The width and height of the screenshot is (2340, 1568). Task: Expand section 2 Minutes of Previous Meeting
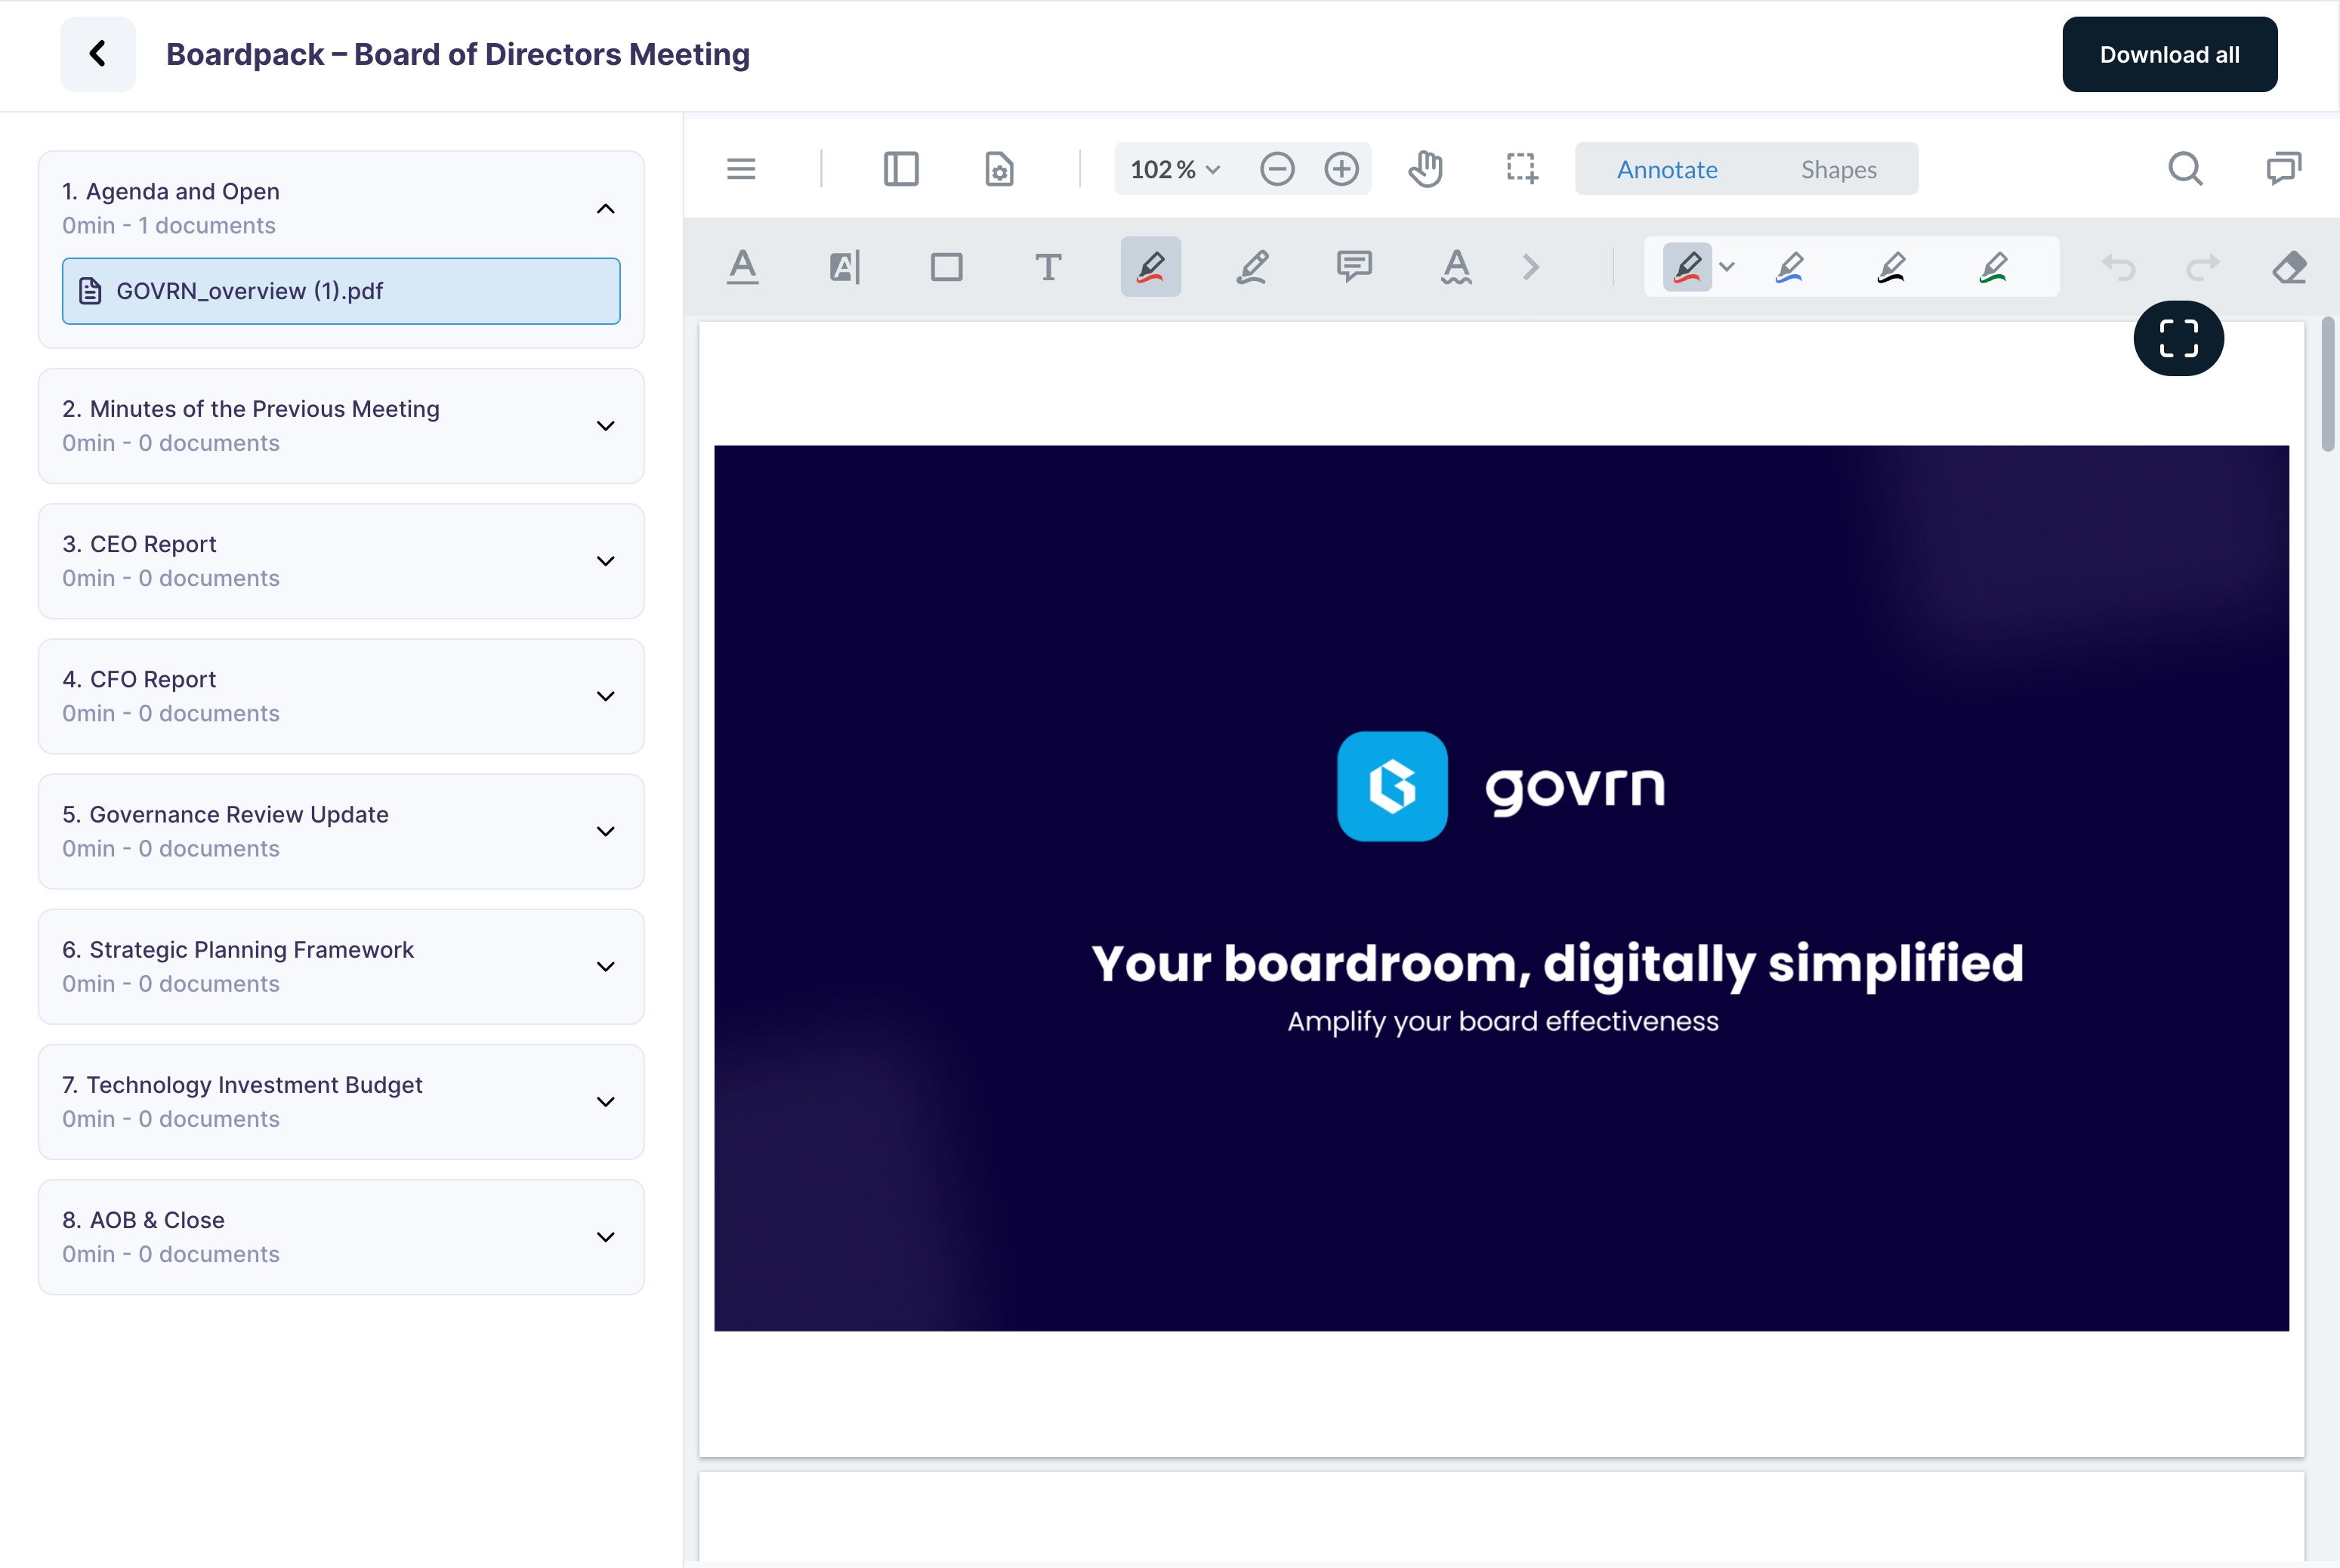(607, 424)
